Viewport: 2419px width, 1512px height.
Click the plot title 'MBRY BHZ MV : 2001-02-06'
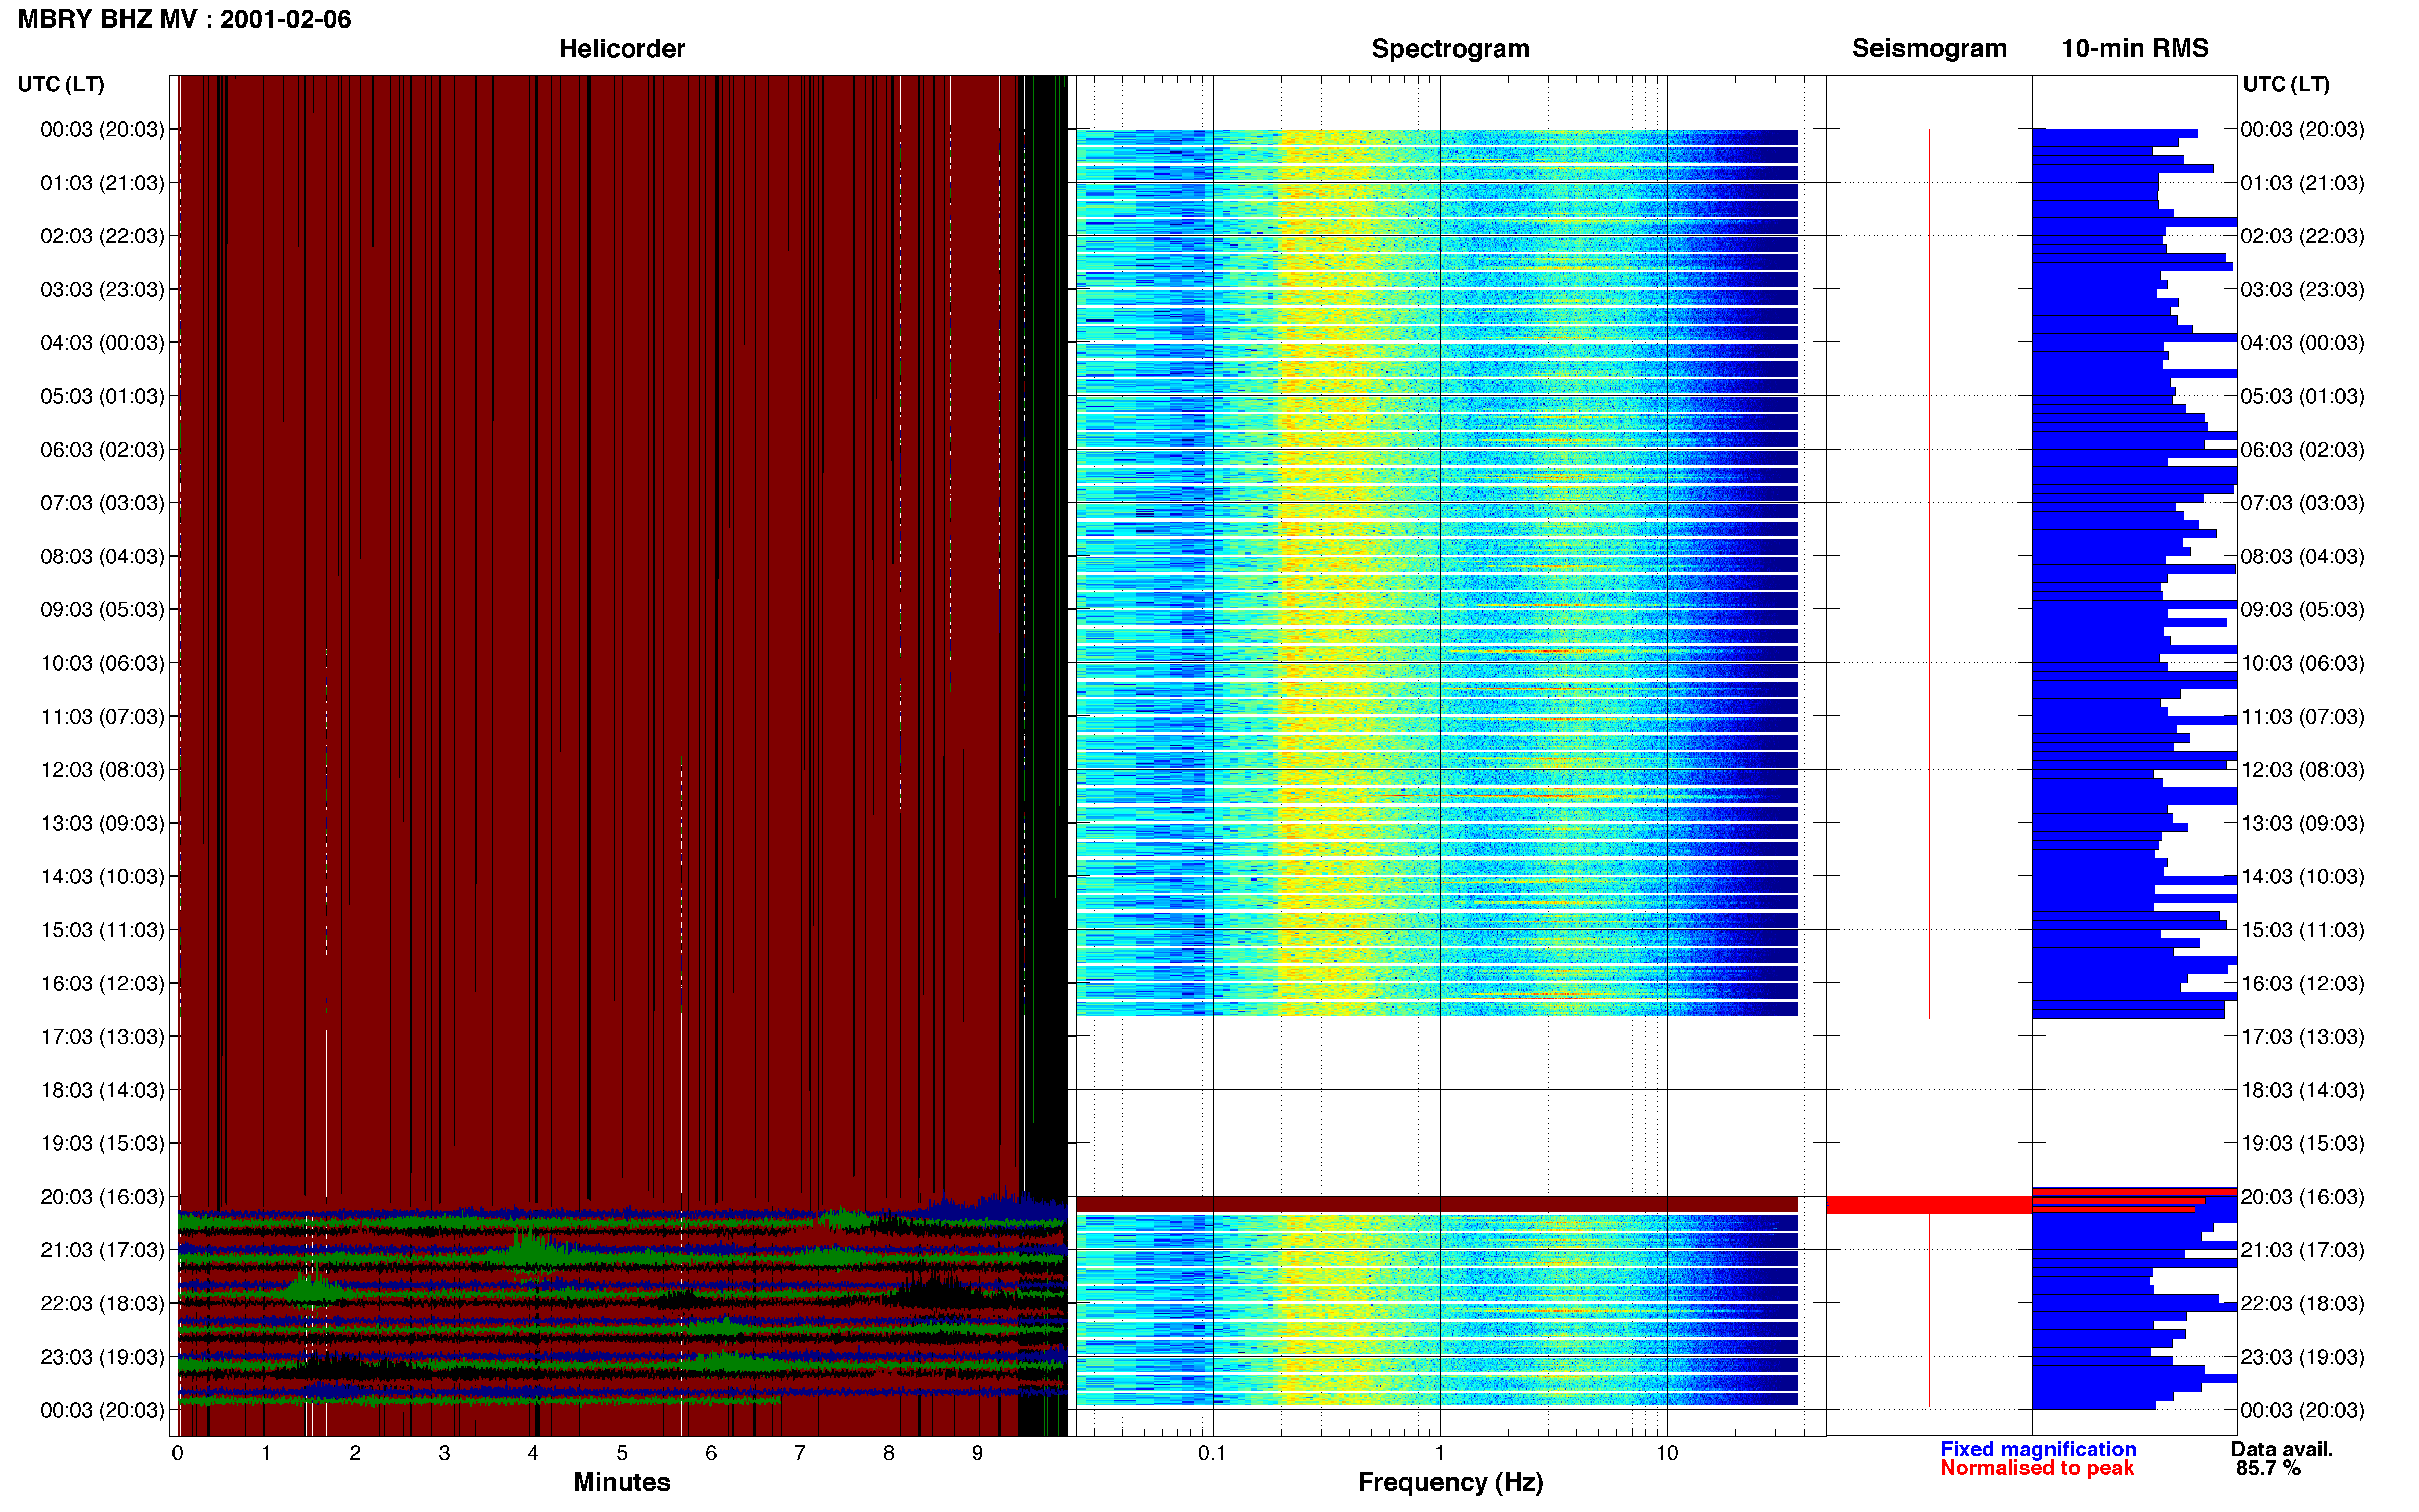pyautogui.click(x=185, y=19)
